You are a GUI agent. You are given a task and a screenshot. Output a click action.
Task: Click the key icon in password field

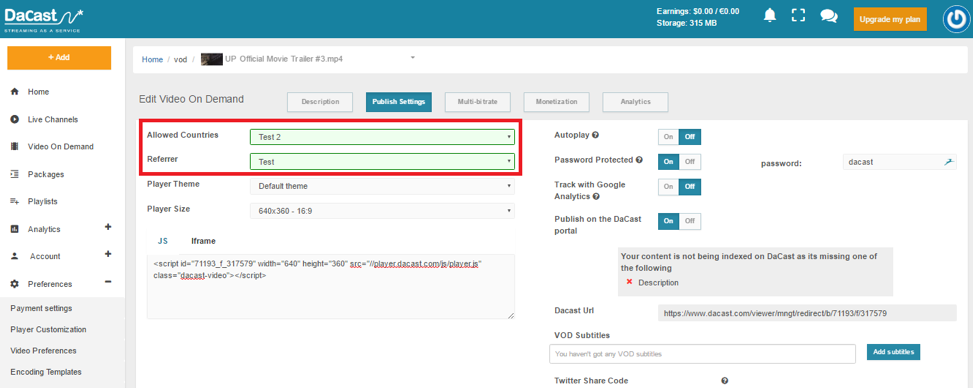point(948,161)
